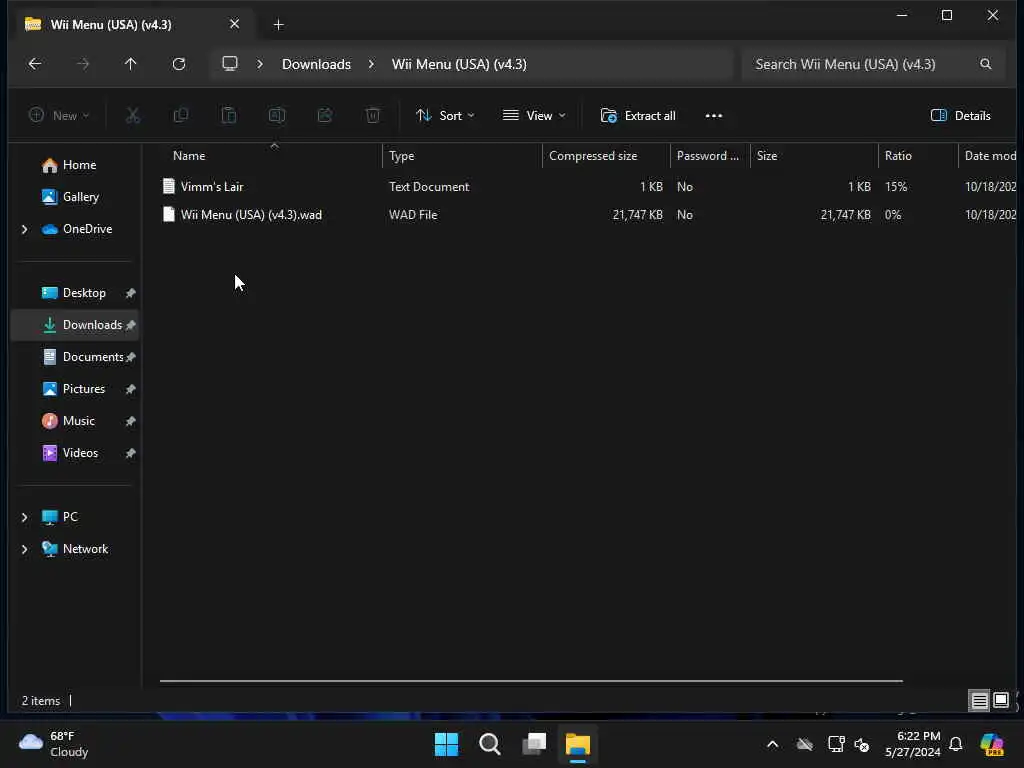Image resolution: width=1024 pixels, height=768 pixels.
Task: Open Copilot icon in taskbar corner
Action: 992,744
